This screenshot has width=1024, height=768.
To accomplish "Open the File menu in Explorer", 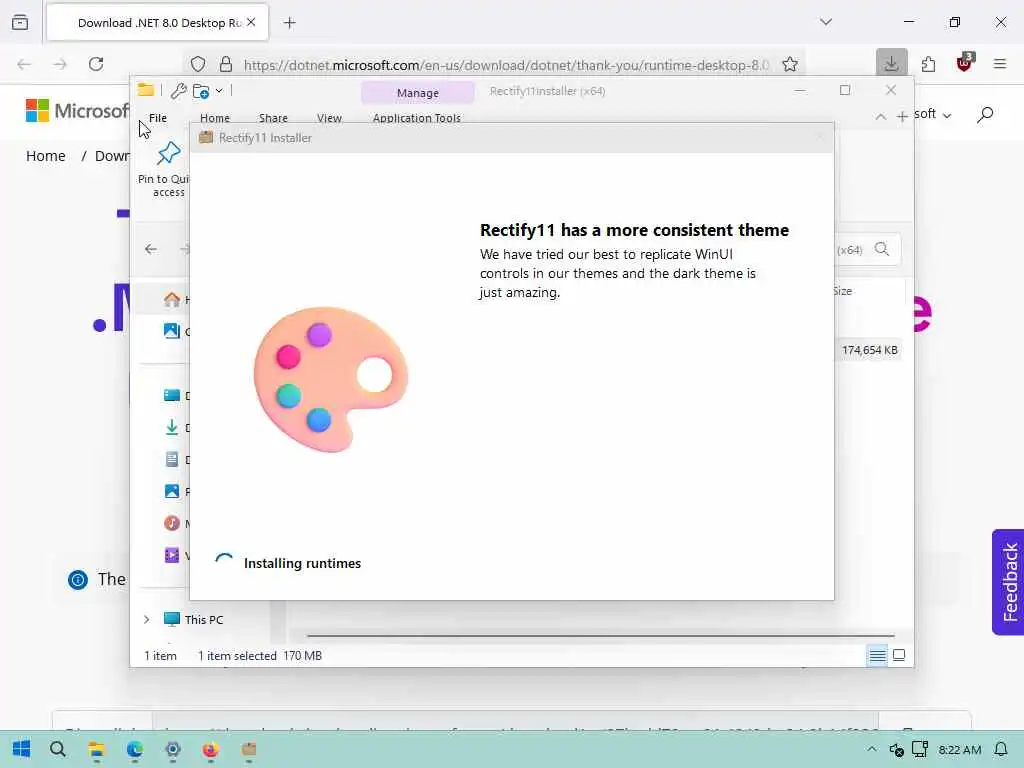I will point(158,118).
